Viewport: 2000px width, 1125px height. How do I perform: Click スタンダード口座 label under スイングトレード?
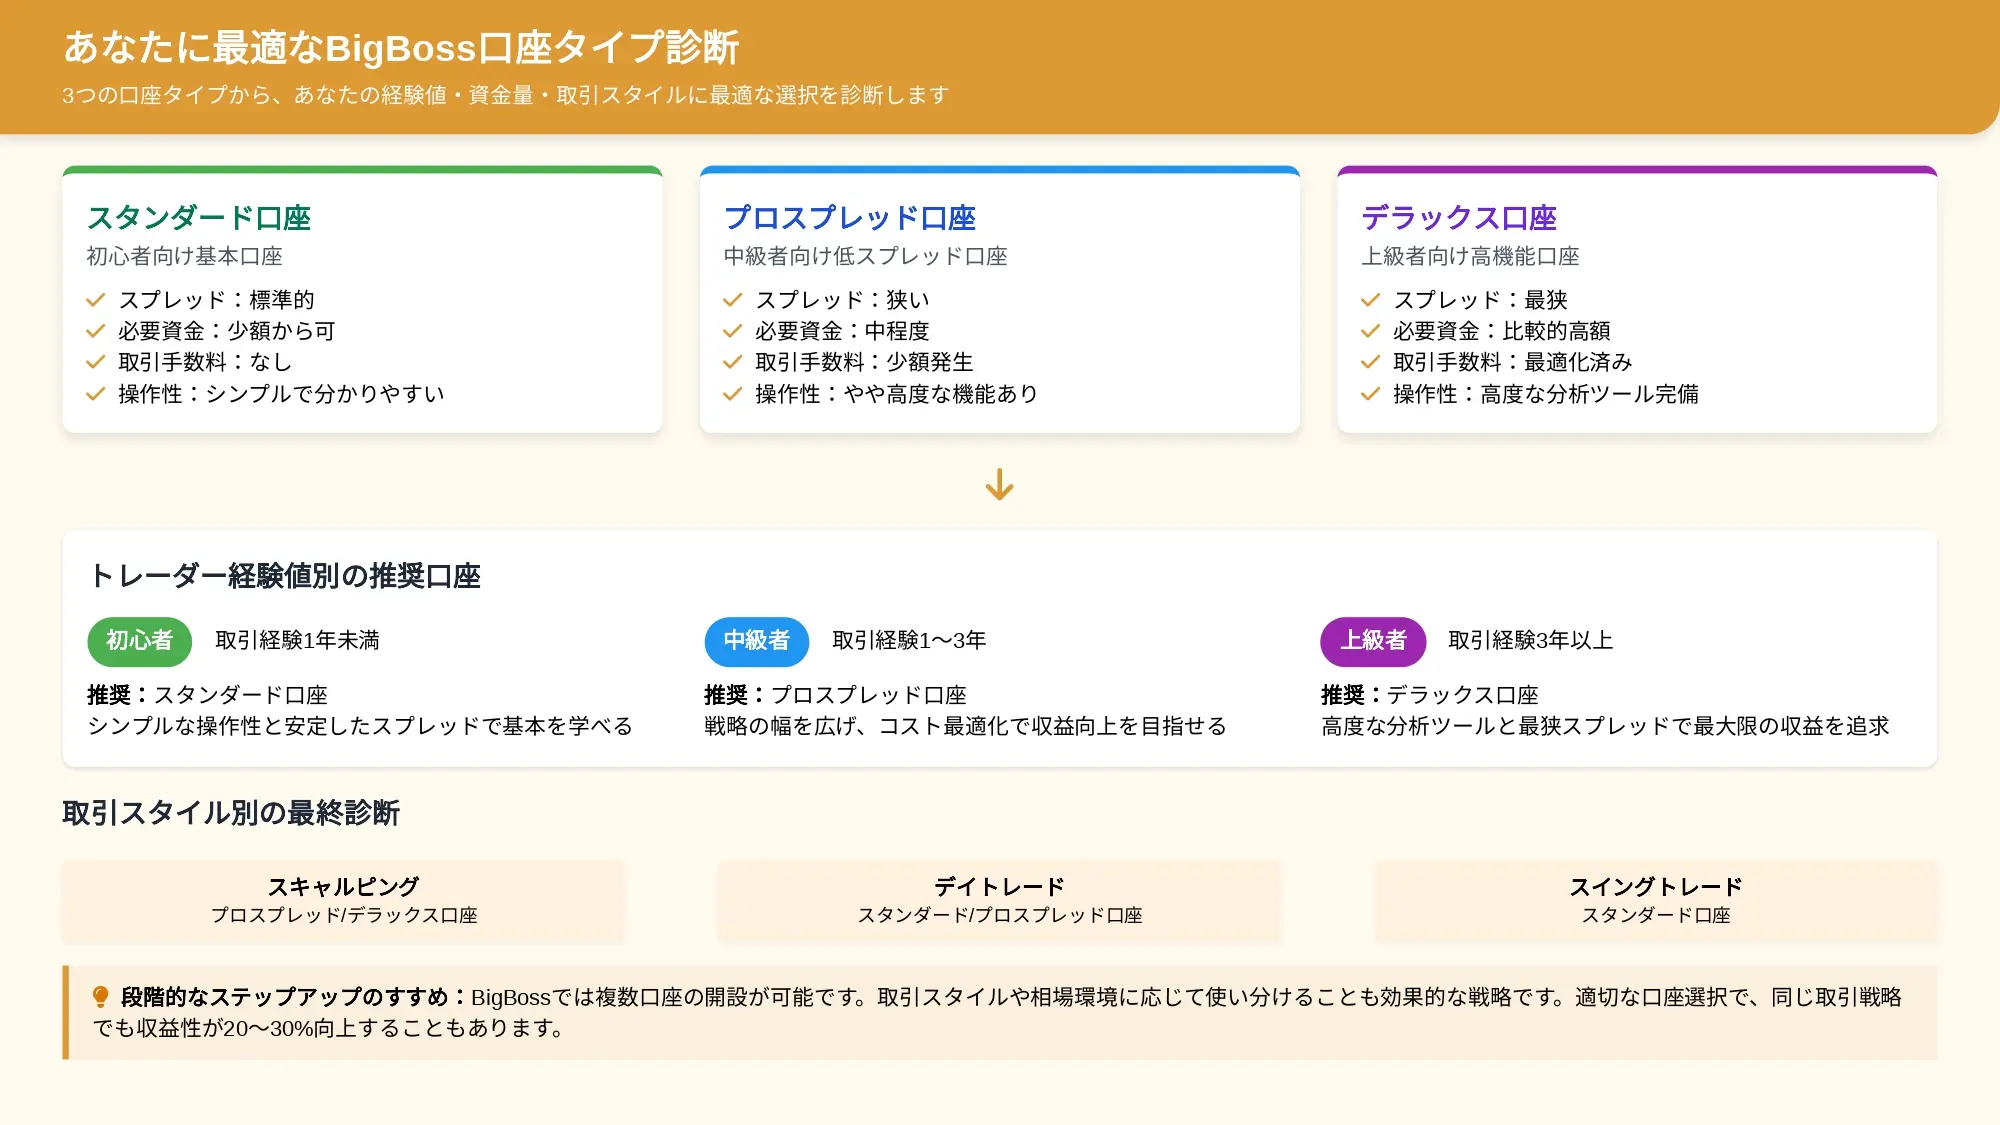(x=1656, y=915)
